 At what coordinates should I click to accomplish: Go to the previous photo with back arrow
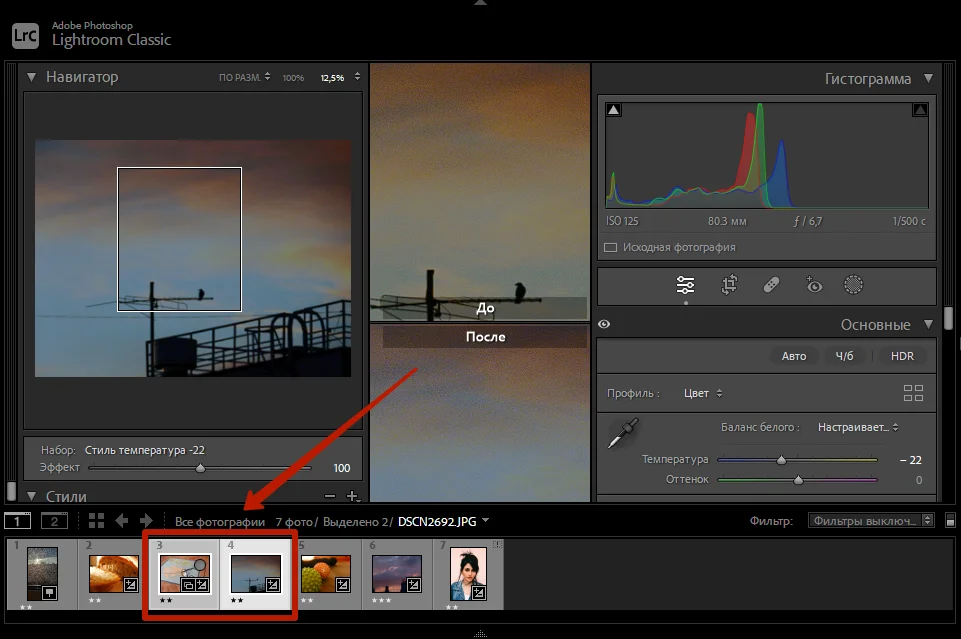point(122,520)
